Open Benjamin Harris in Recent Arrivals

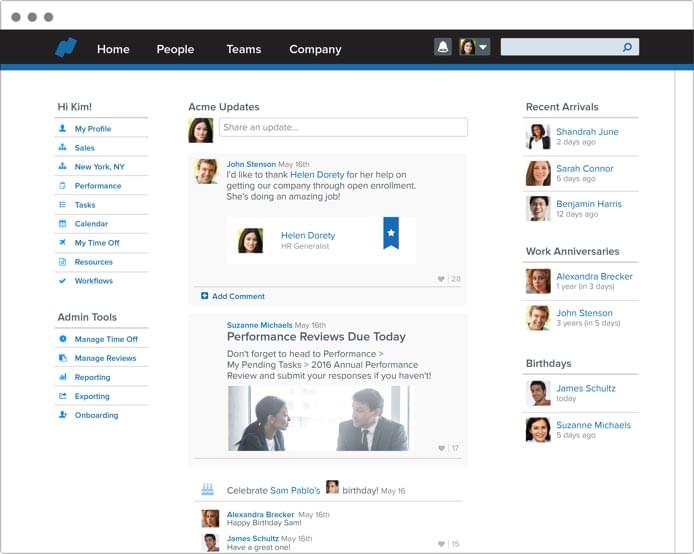pyautogui.click(x=589, y=204)
